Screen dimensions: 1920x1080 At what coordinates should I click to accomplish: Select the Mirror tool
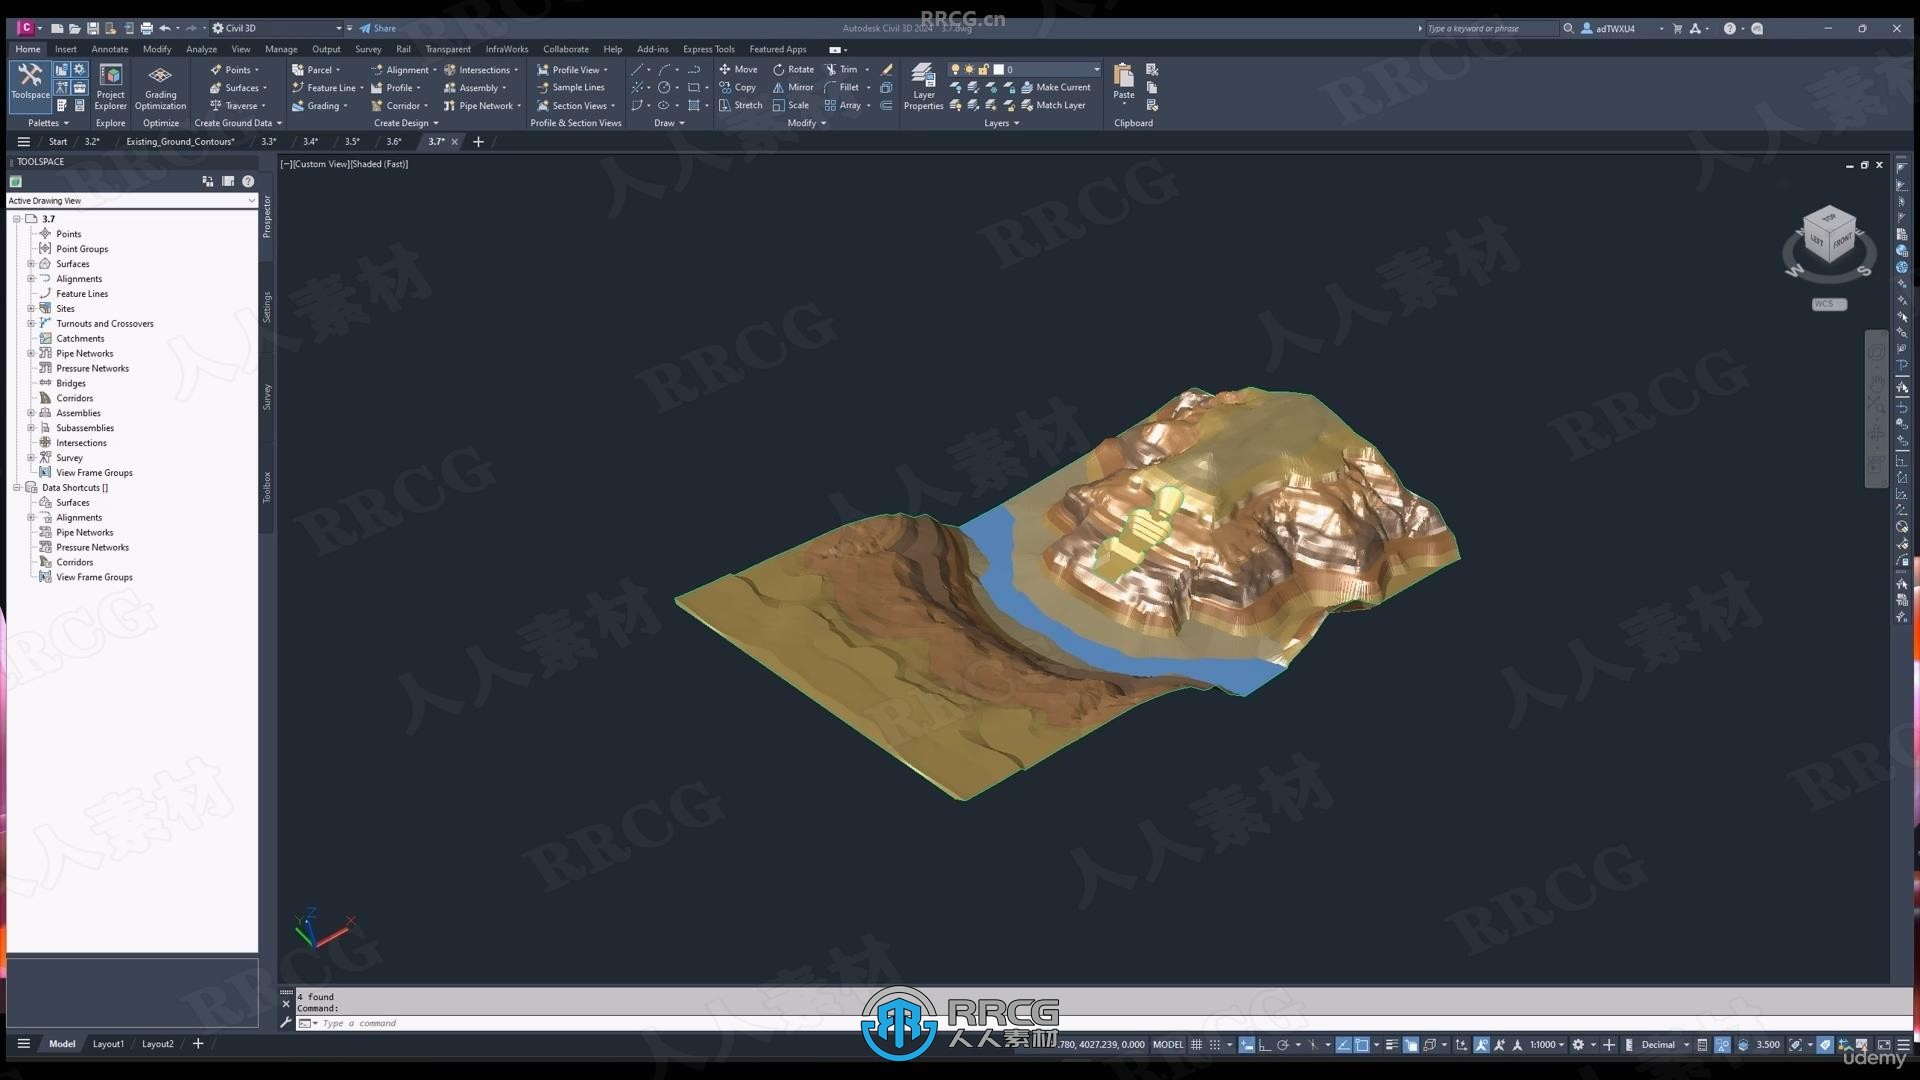click(793, 88)
